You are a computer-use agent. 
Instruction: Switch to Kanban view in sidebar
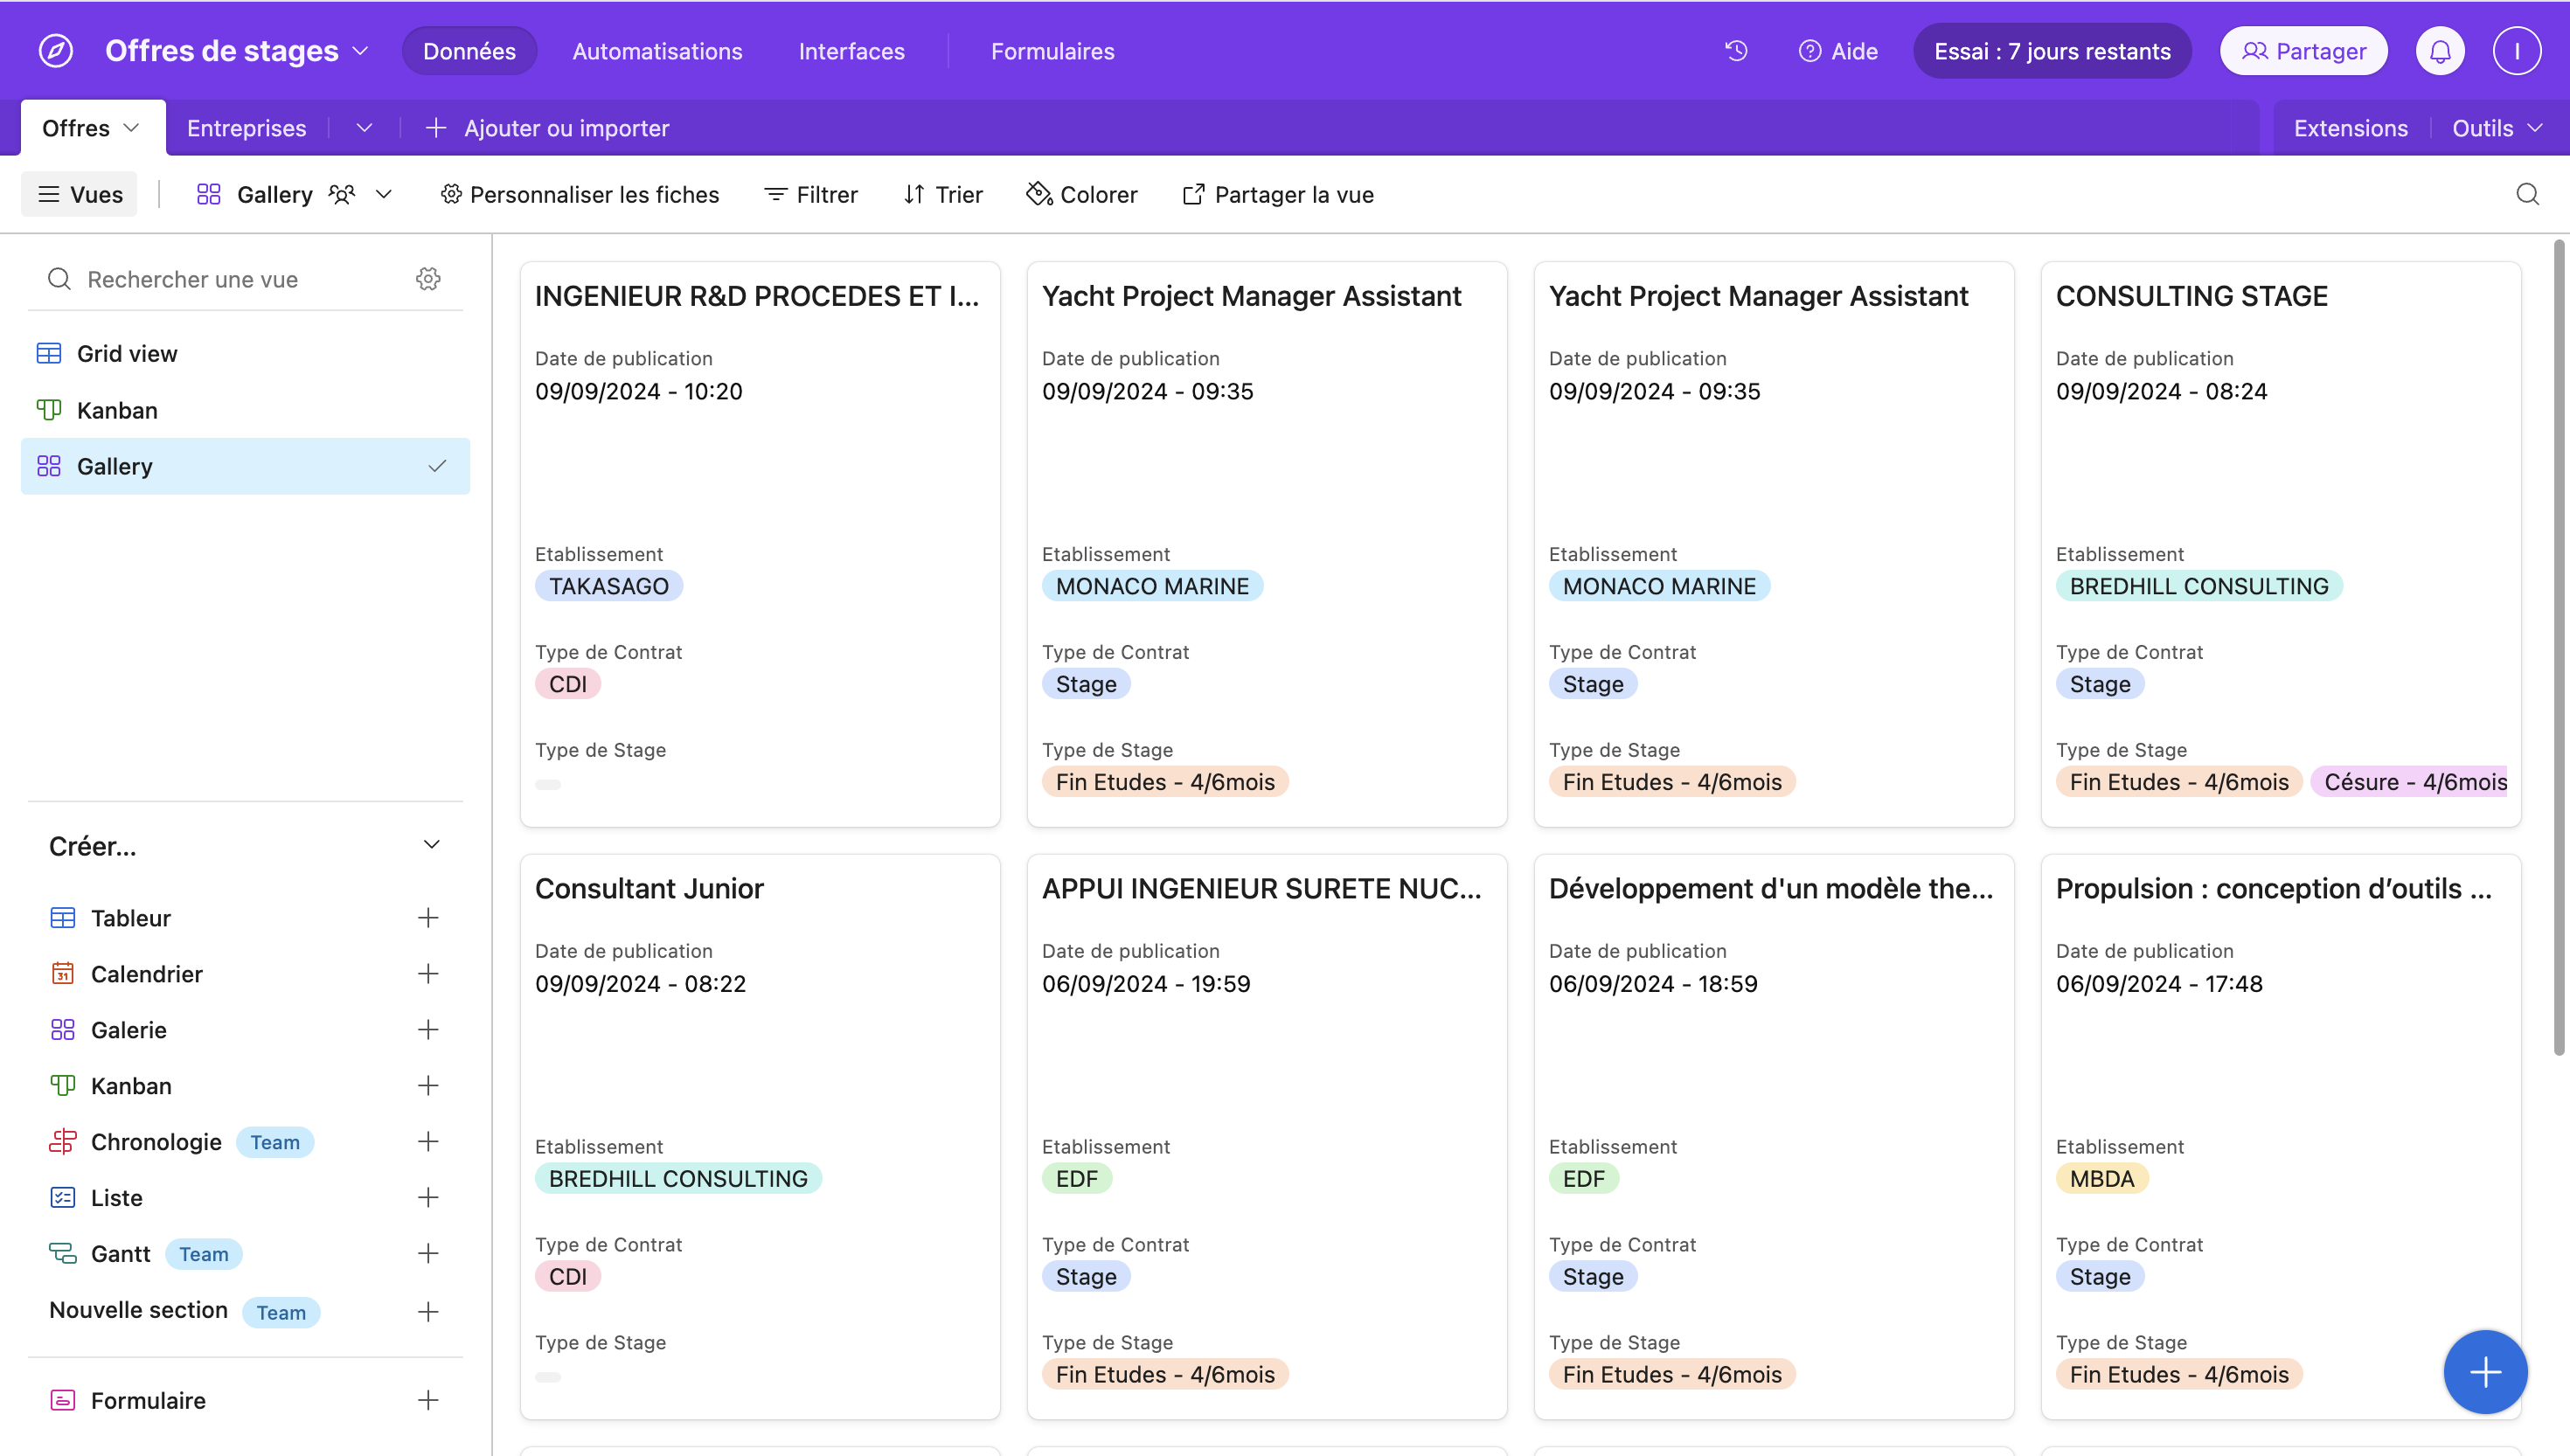[x=117, y=410]
